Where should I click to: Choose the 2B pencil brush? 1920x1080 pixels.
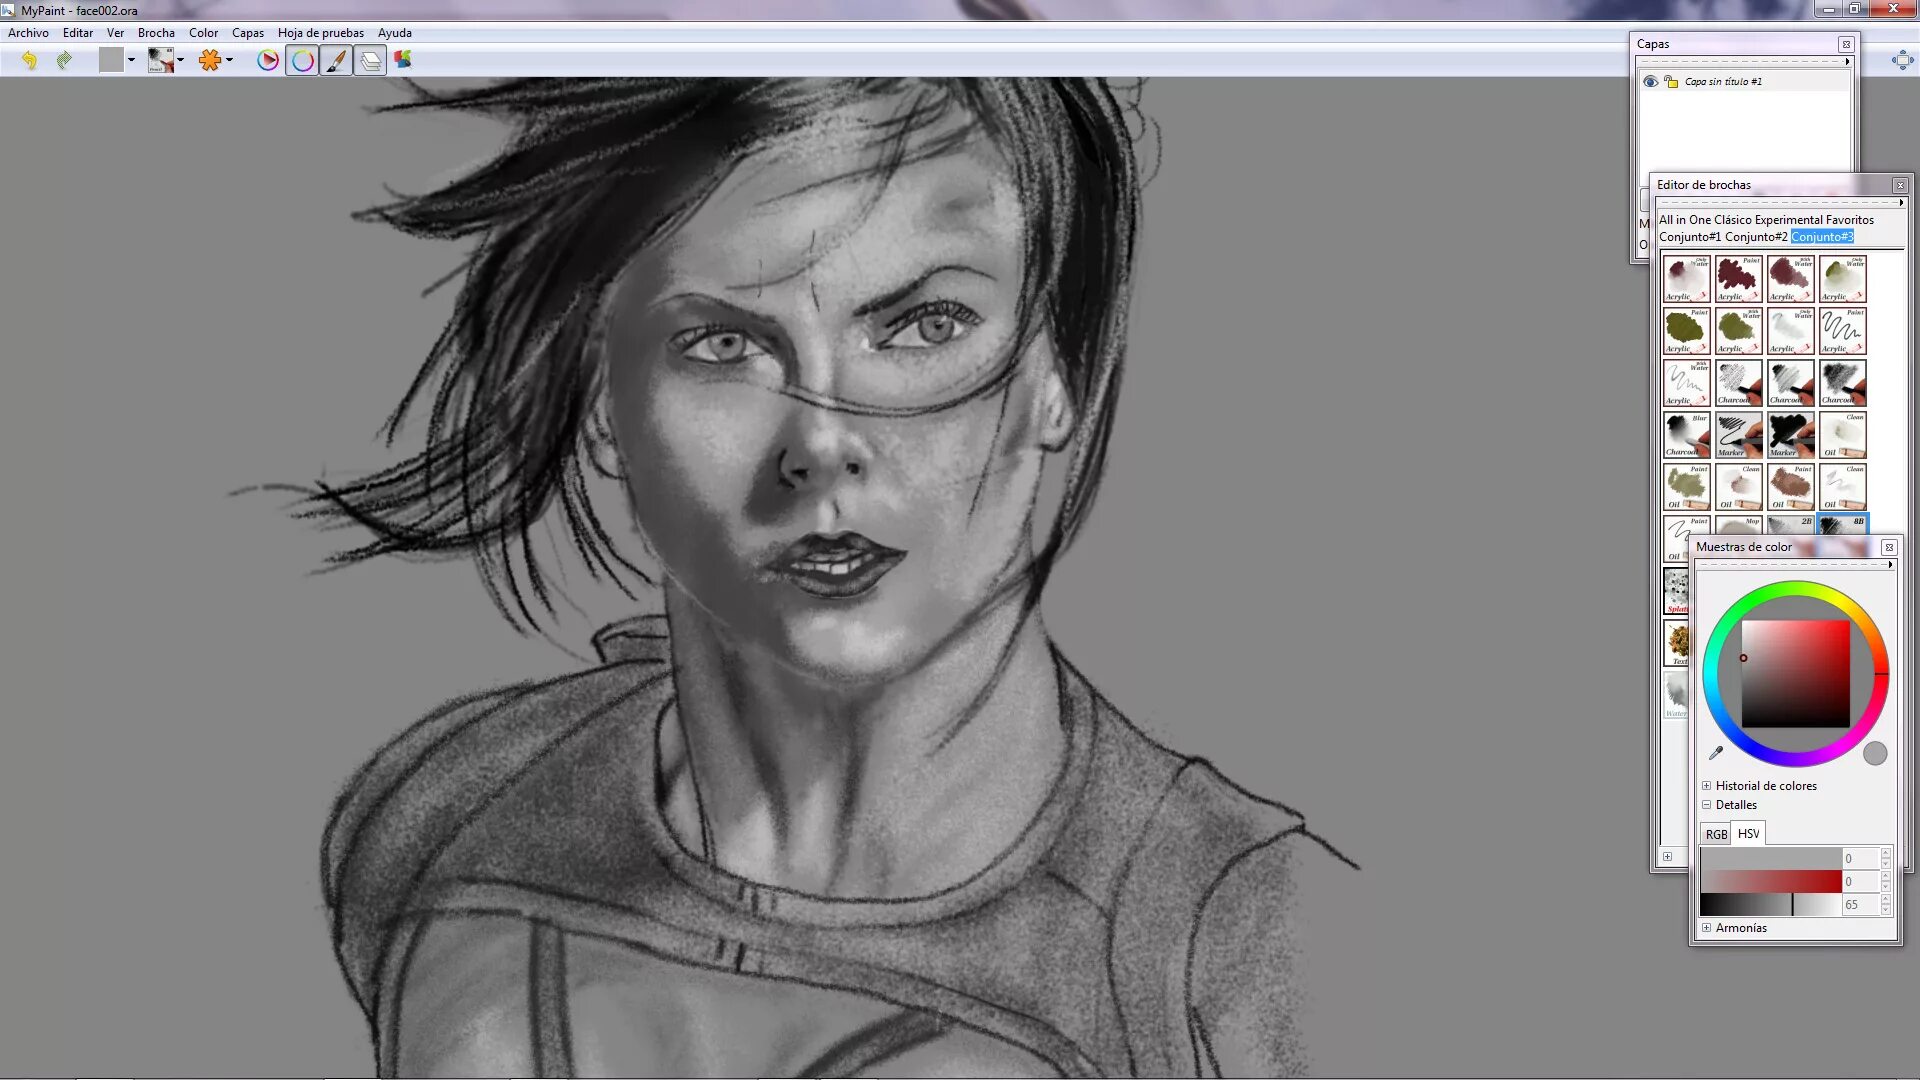pos(1791,525)
